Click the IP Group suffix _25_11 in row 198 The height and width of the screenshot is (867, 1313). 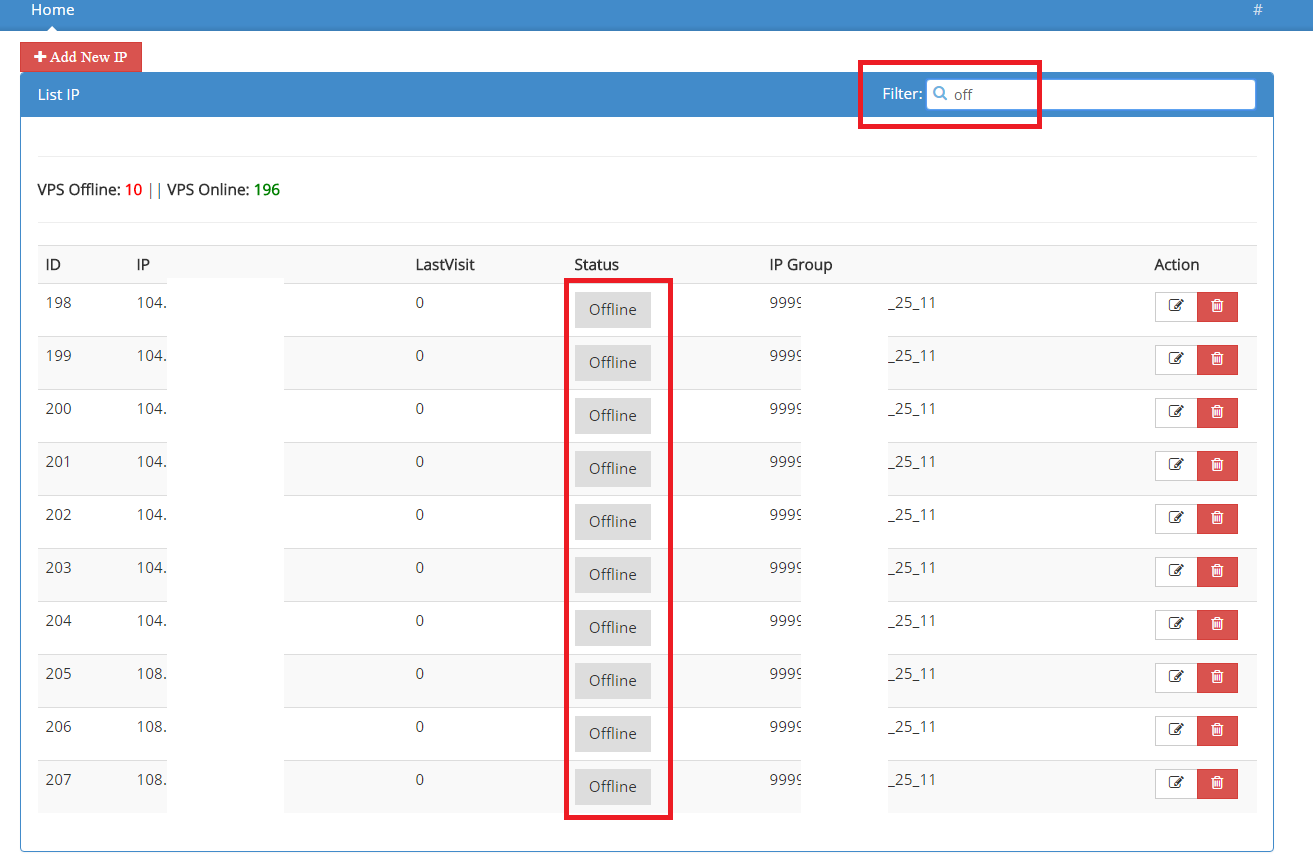[912, 302]
